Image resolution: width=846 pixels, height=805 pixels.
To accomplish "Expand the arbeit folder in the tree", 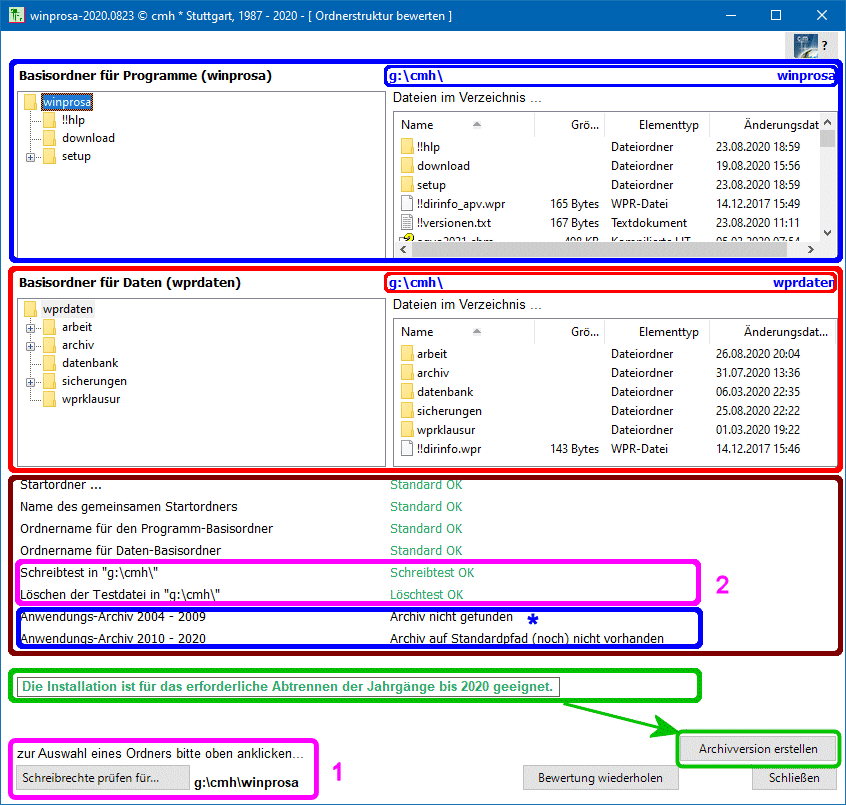I will (x=31, y=328).
